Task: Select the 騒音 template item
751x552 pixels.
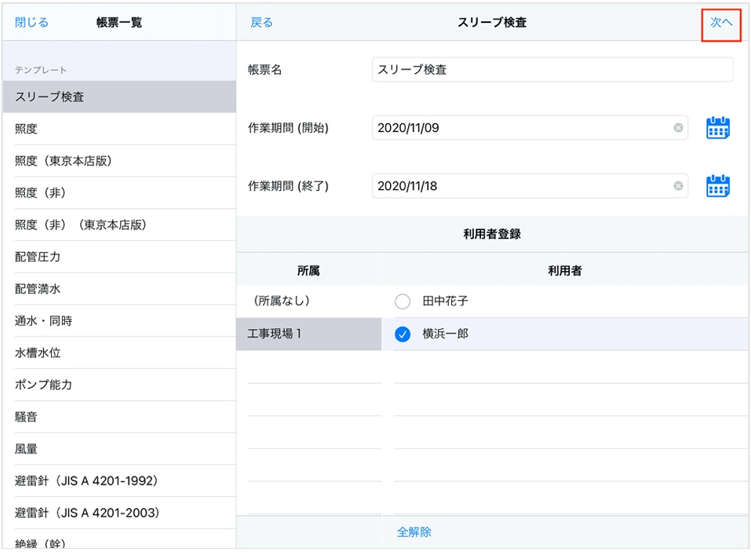Action: pos(118,417)
